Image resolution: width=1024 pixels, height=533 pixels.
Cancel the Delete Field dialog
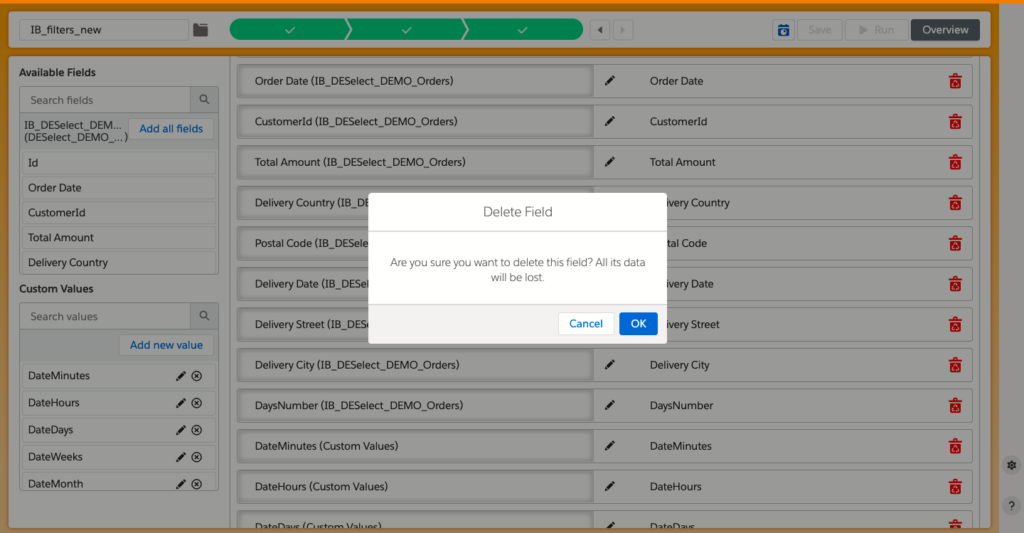[x=586, y=324]
